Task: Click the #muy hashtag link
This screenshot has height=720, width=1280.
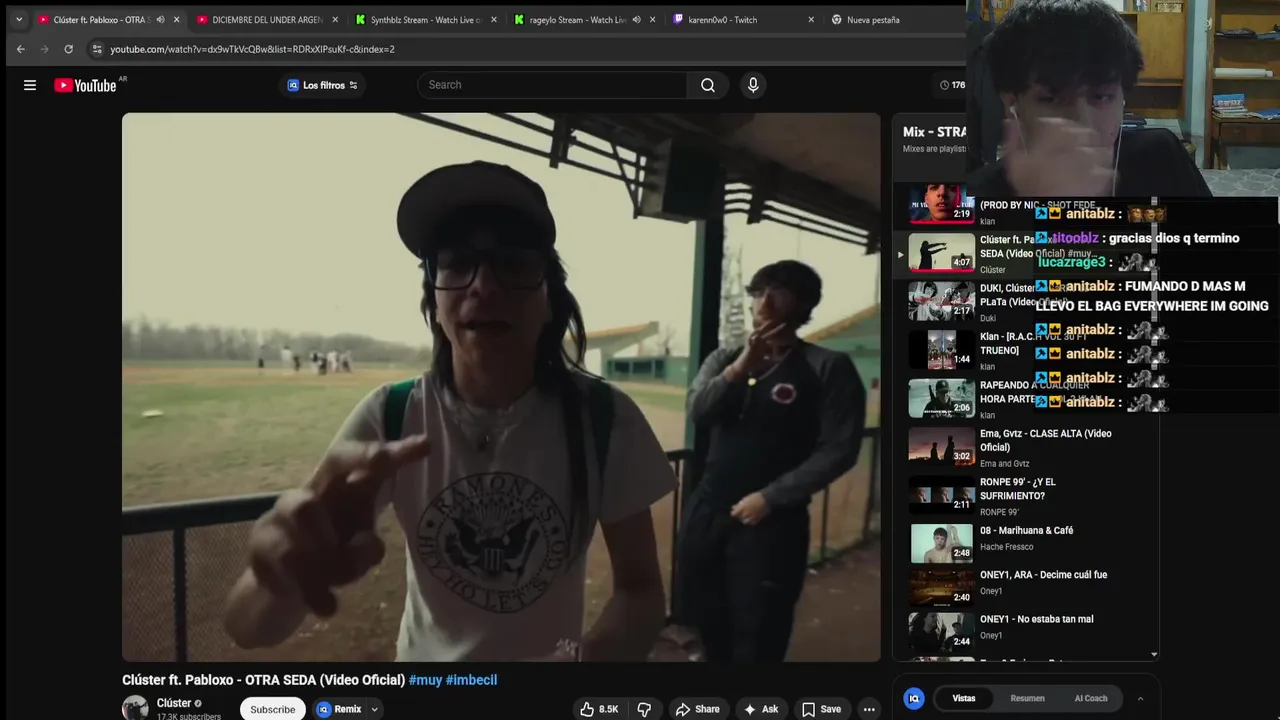Action: pos(425,680)
